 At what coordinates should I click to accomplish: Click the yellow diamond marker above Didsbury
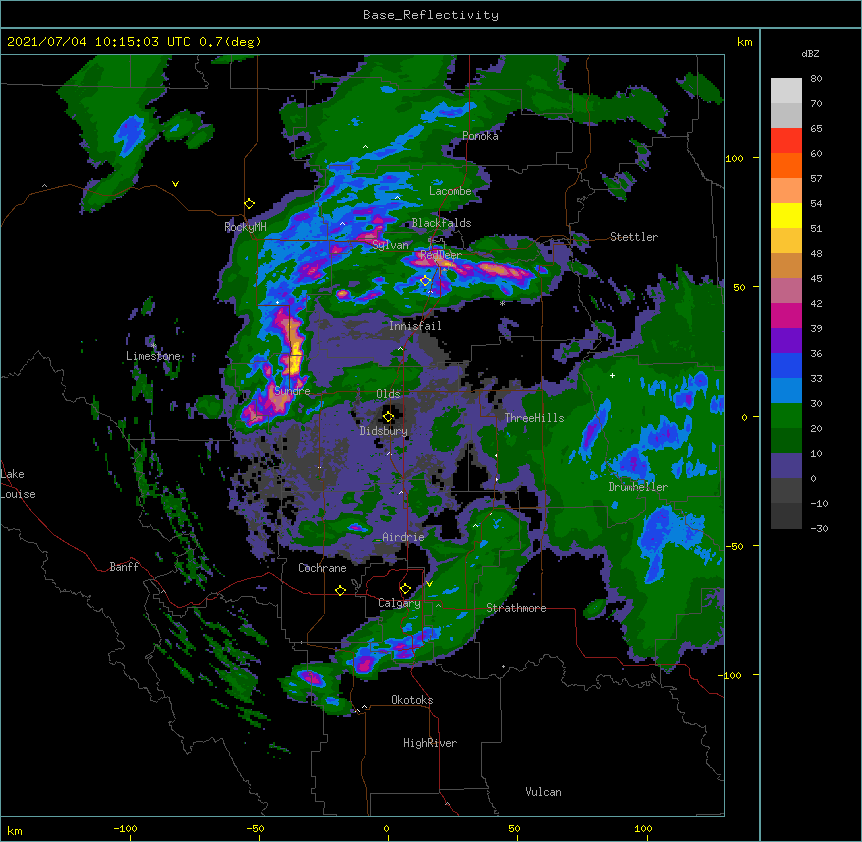pyautogui.click(x=388, y=416)
